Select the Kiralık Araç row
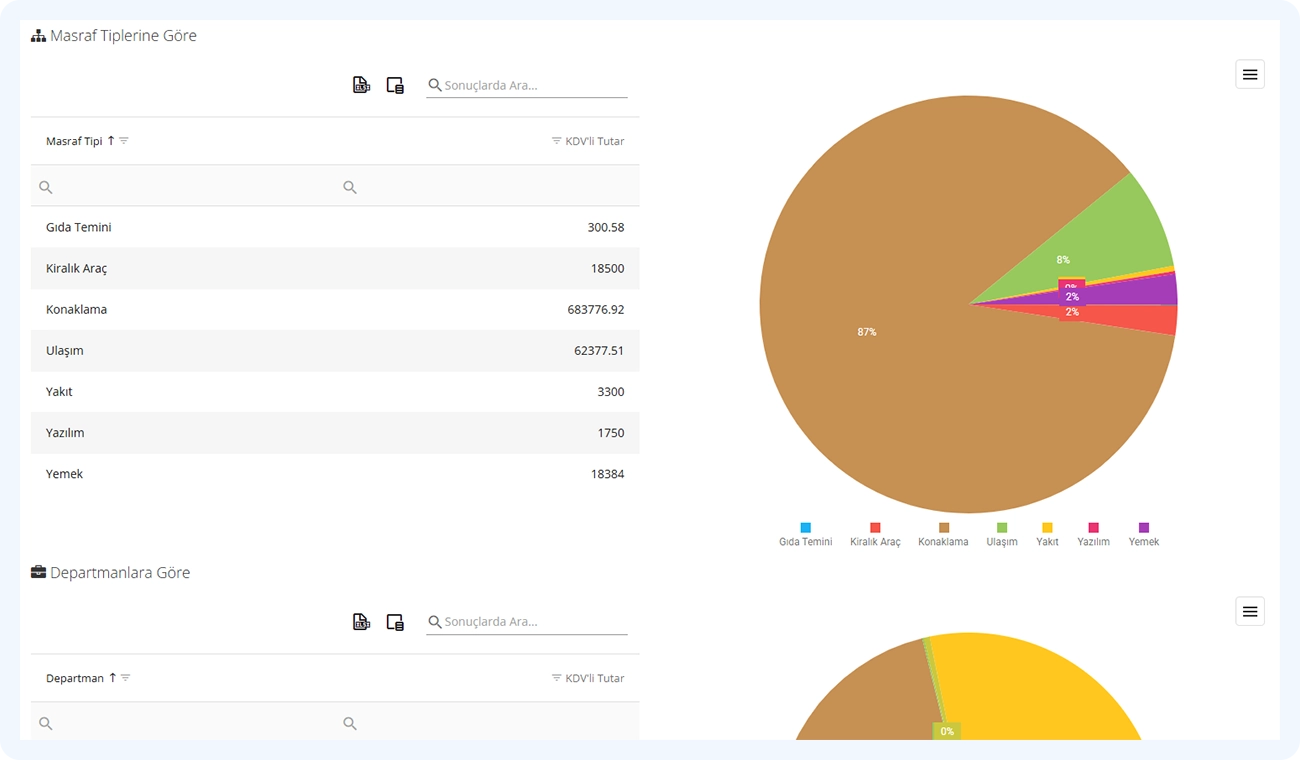 (x=335, y=268)
